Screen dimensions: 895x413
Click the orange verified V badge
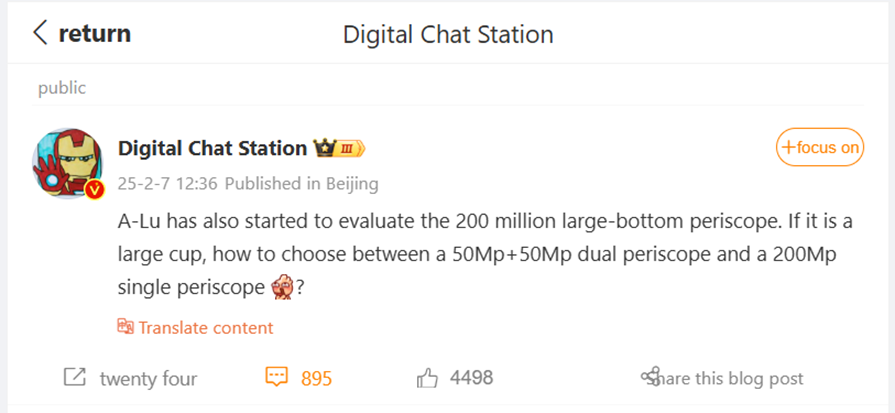tap(95, 190)
